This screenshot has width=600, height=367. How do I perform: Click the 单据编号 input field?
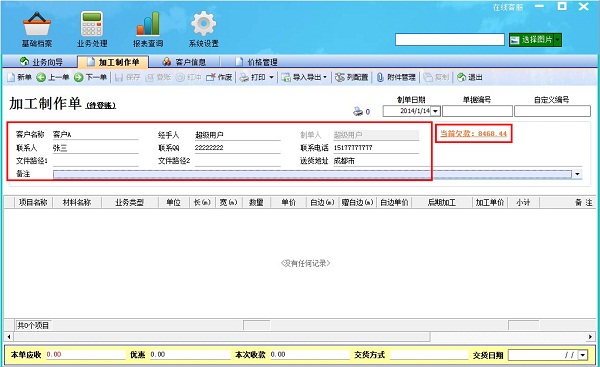[477, 111]
